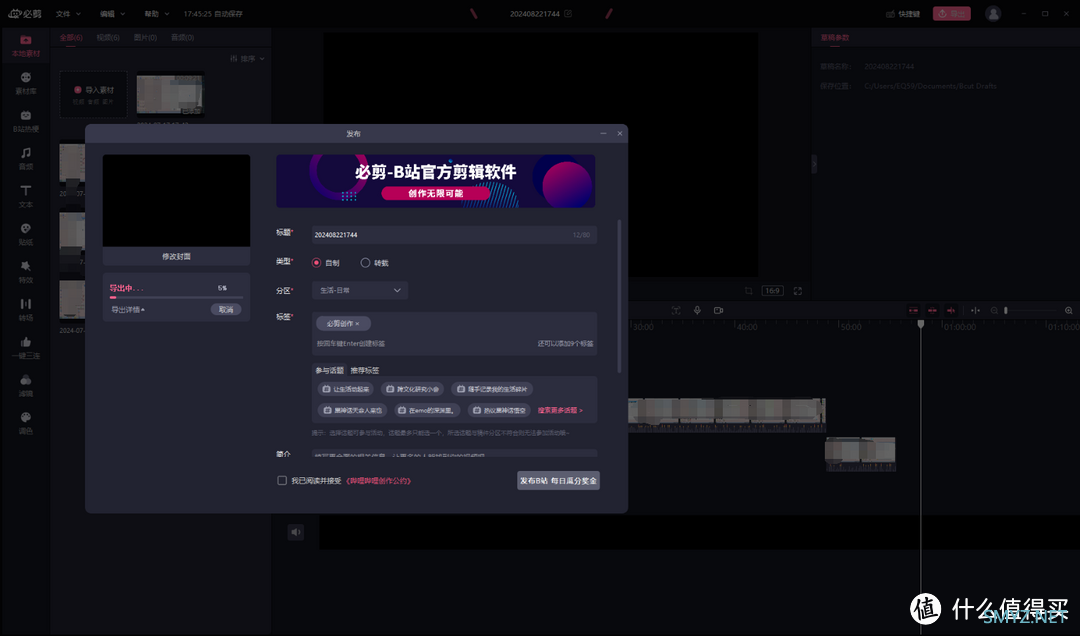
Task: Click the speaker volume icon below dialog
Action: tap(295, 532)
